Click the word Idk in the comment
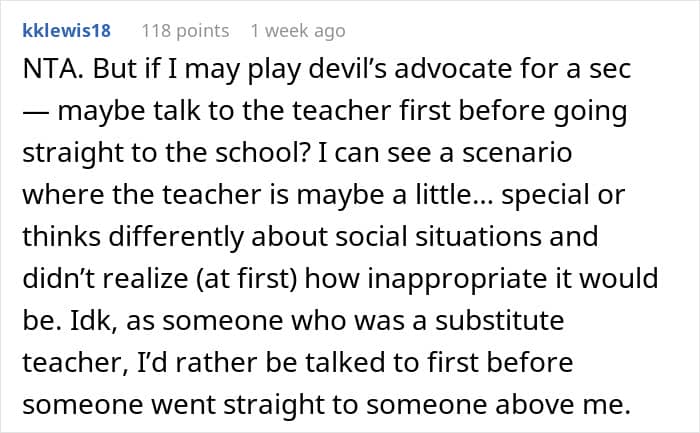The width and height of the screenshot is (700, 433). pos(93,321)
